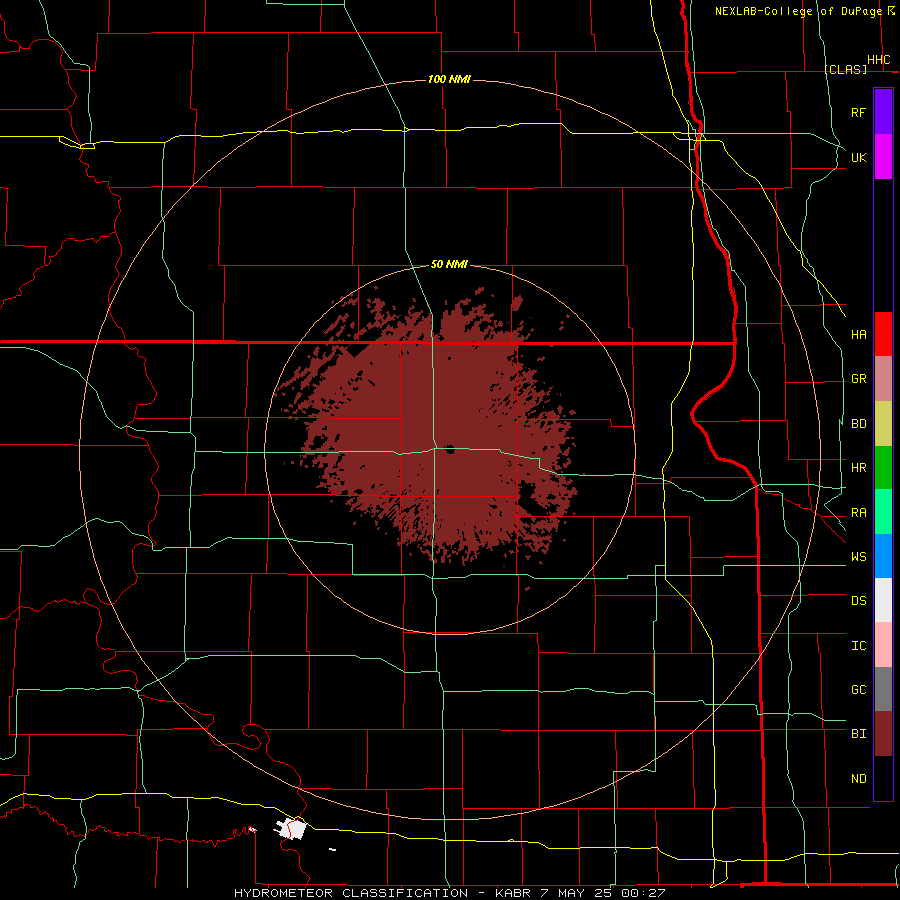
Task: Click the 'HR' legend label
Action: (859, 468)
